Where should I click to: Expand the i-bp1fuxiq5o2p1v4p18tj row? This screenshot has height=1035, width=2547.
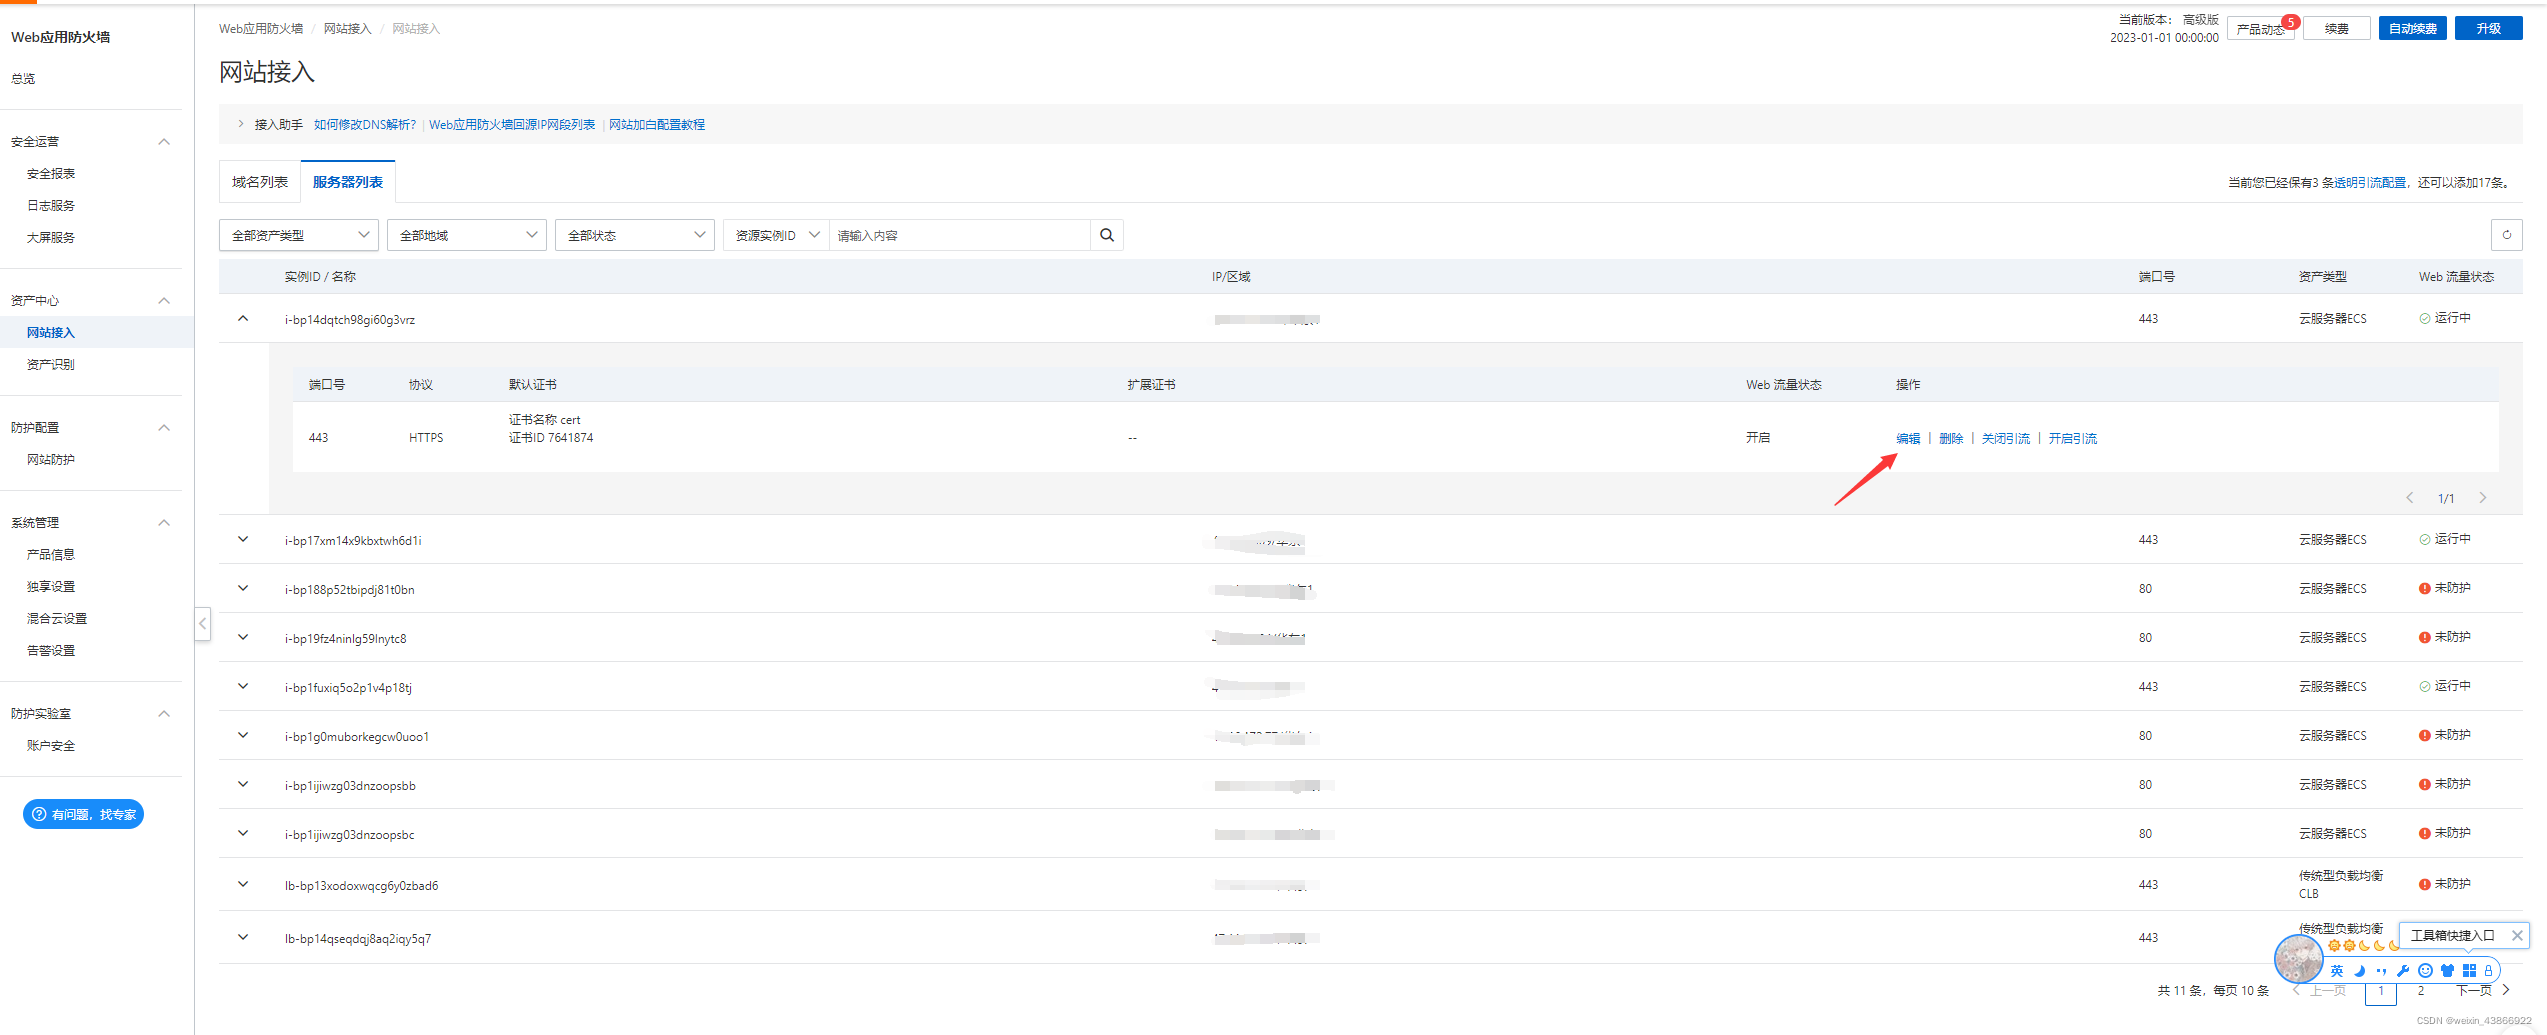243,687
